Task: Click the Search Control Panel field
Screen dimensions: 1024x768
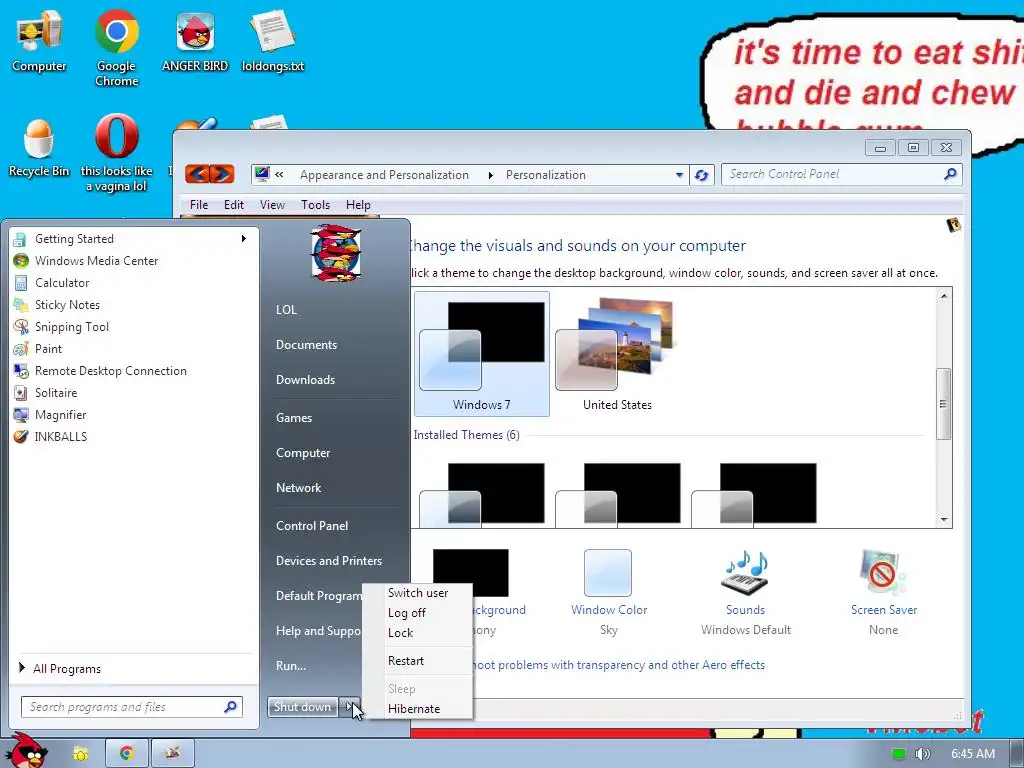Action: (841, 174)
